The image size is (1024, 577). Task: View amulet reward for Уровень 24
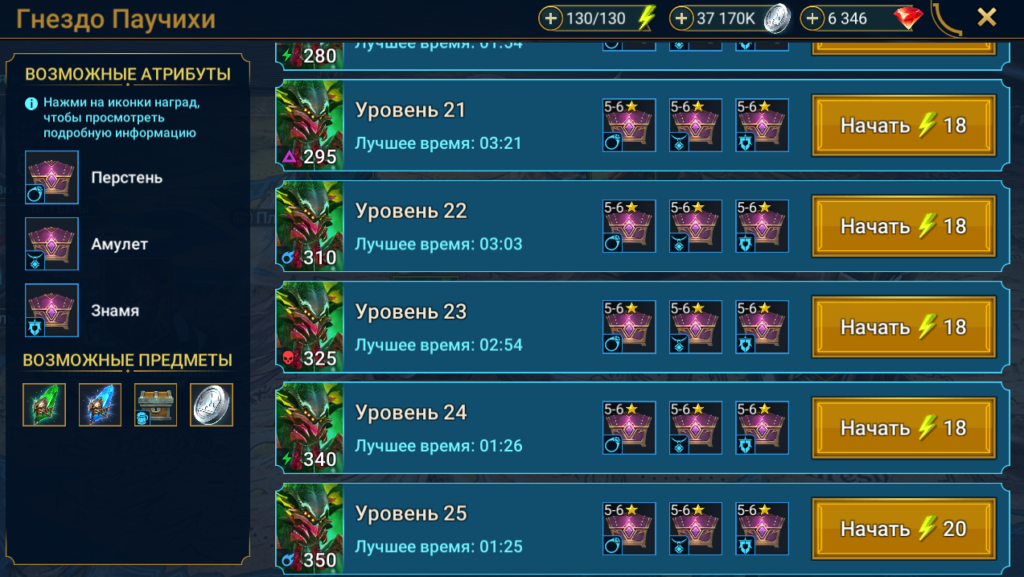(696, 428)
